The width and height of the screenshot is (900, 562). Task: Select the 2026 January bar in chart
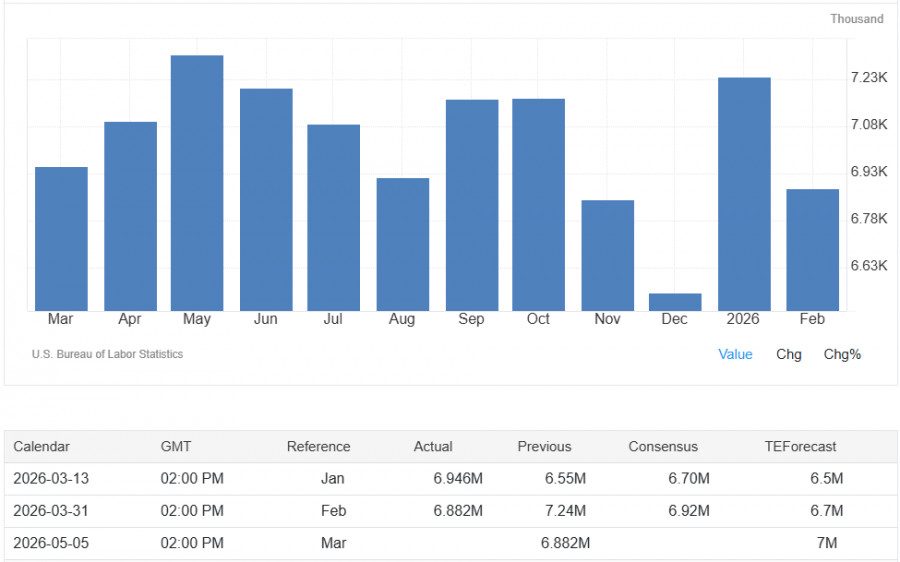744,194
